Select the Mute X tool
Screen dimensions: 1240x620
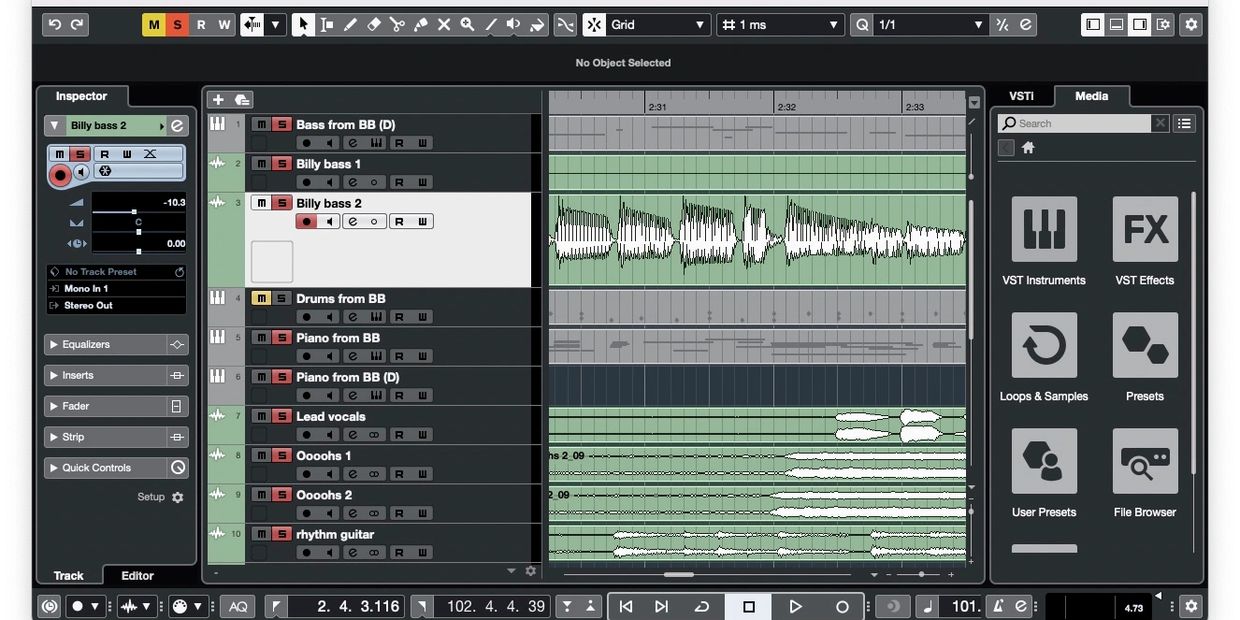(444, 25)
